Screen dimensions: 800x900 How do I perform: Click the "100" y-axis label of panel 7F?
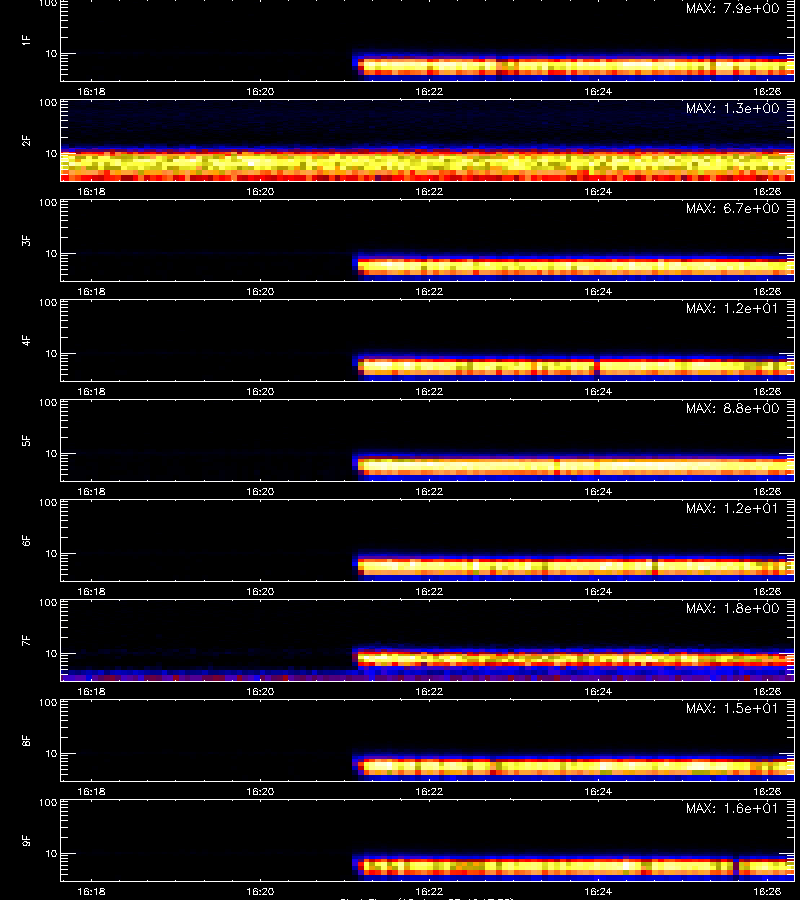tap(48, 603)
